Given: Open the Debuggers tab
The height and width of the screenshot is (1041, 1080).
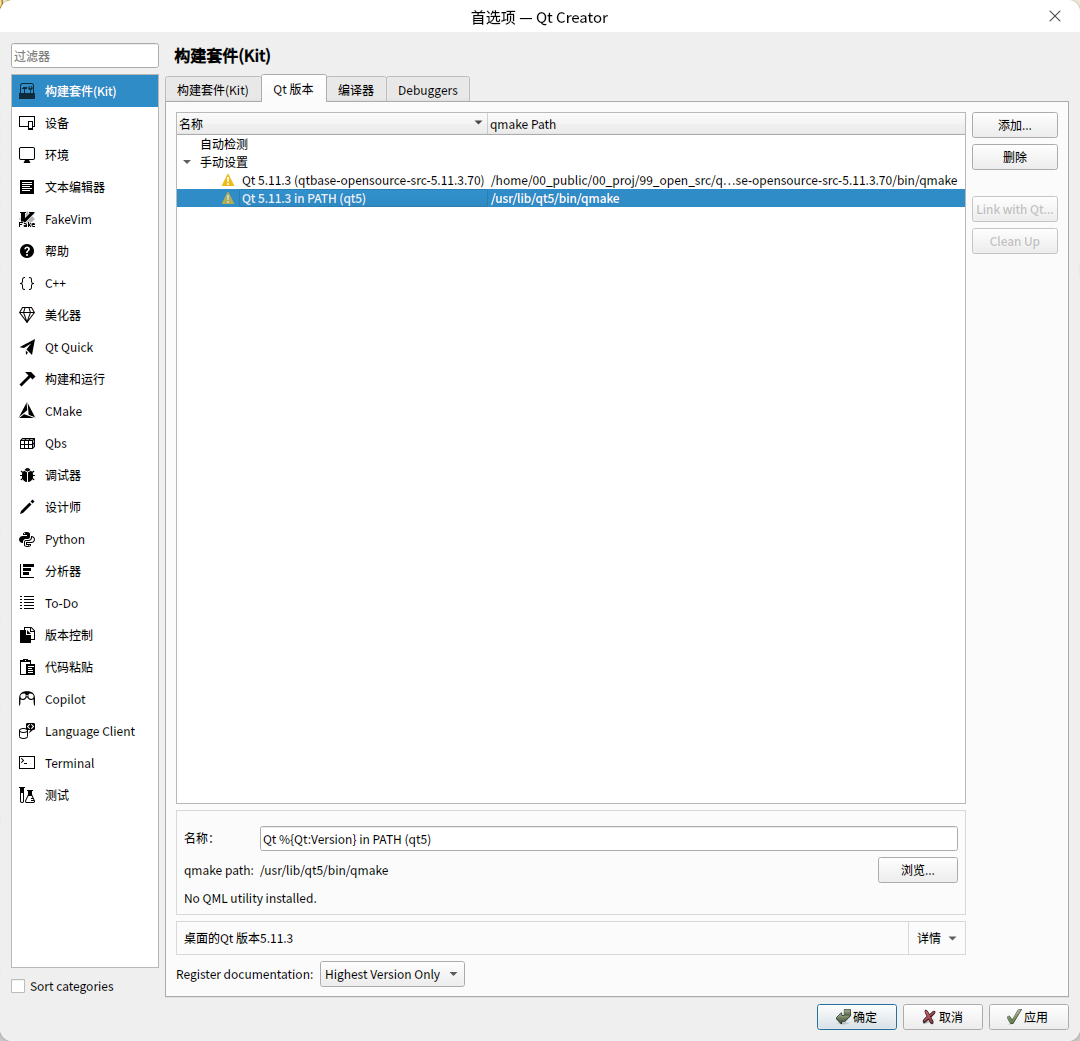Looking at the screenshot, I should 428,90.
